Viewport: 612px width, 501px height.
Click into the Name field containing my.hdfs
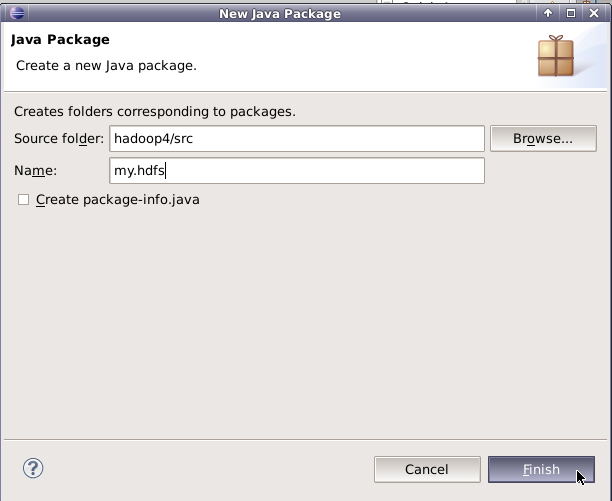[x=297, y=171]
